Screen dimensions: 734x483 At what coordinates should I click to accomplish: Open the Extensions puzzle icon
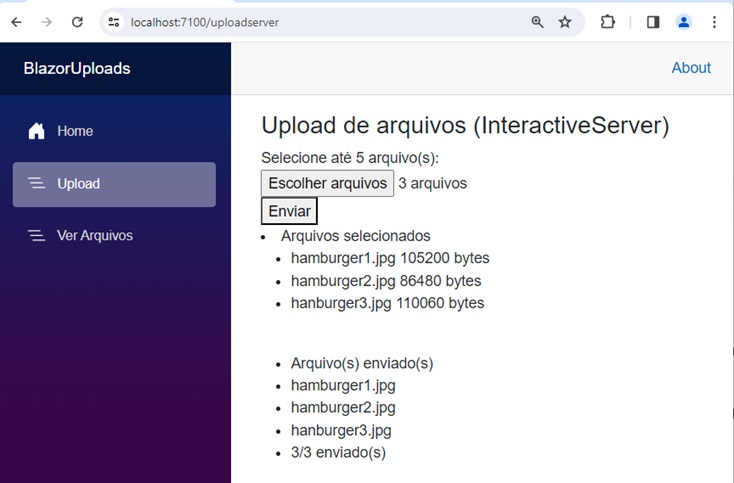(x=608, y=22)
